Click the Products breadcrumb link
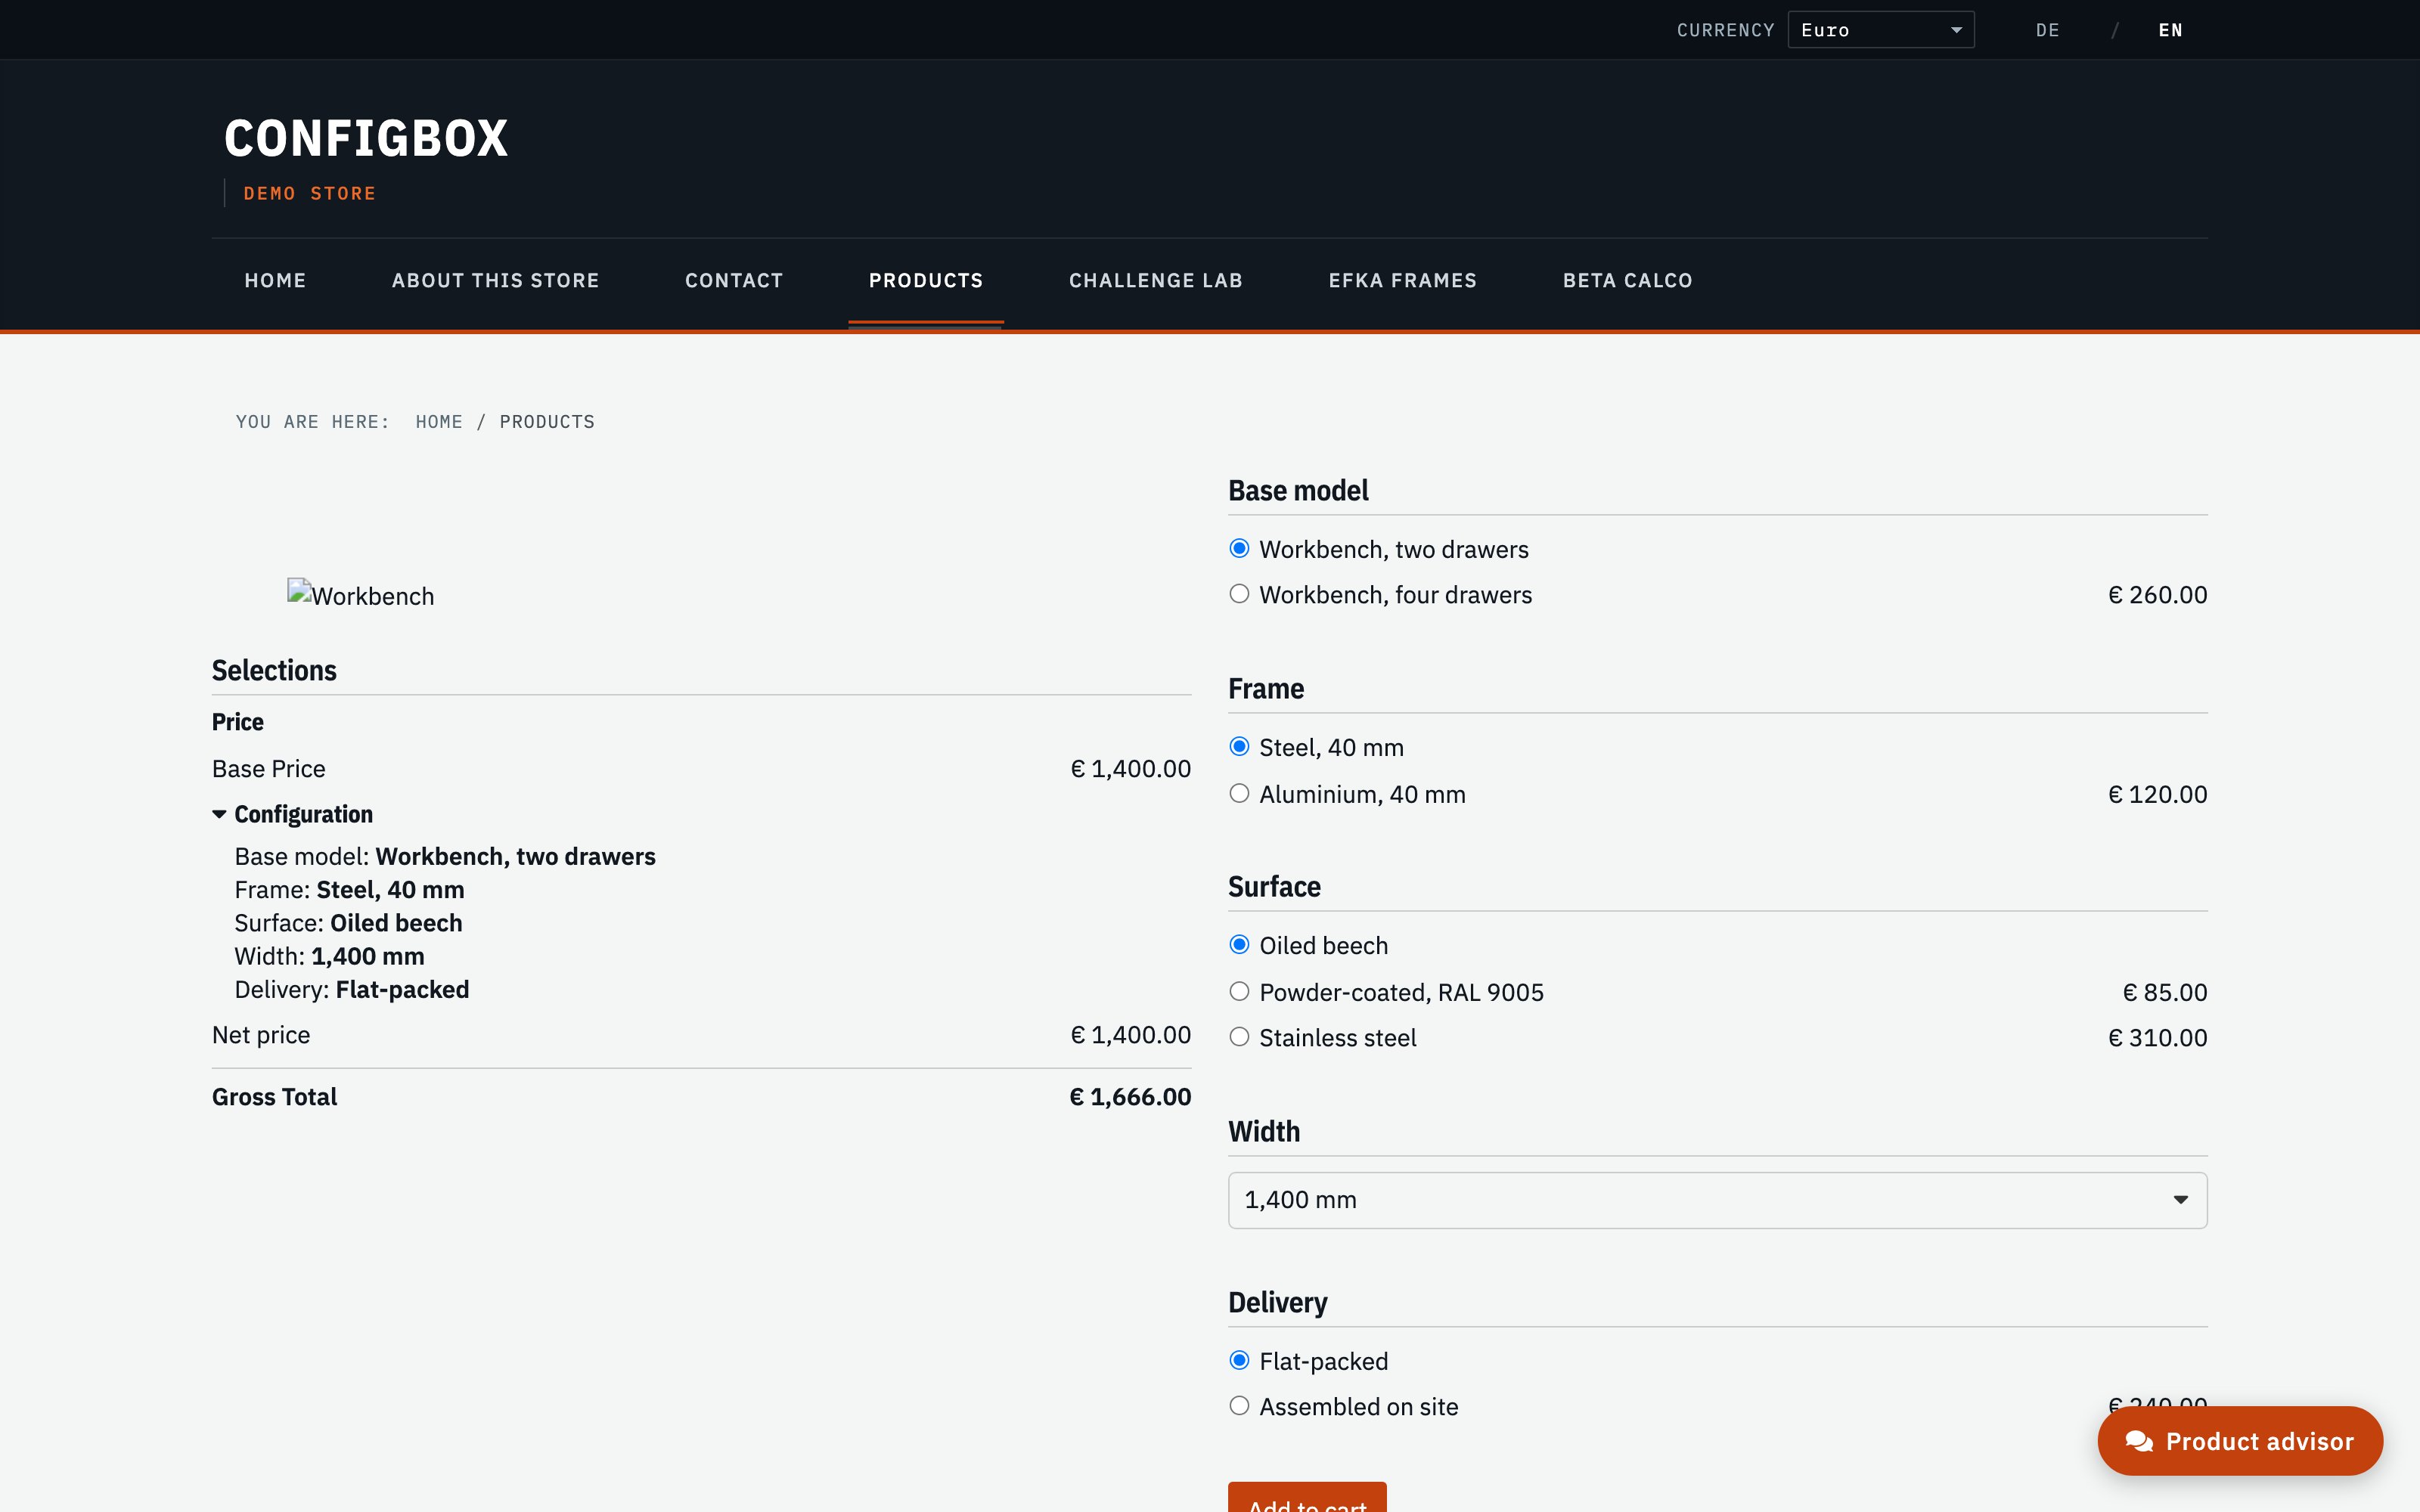 (547, 422)
